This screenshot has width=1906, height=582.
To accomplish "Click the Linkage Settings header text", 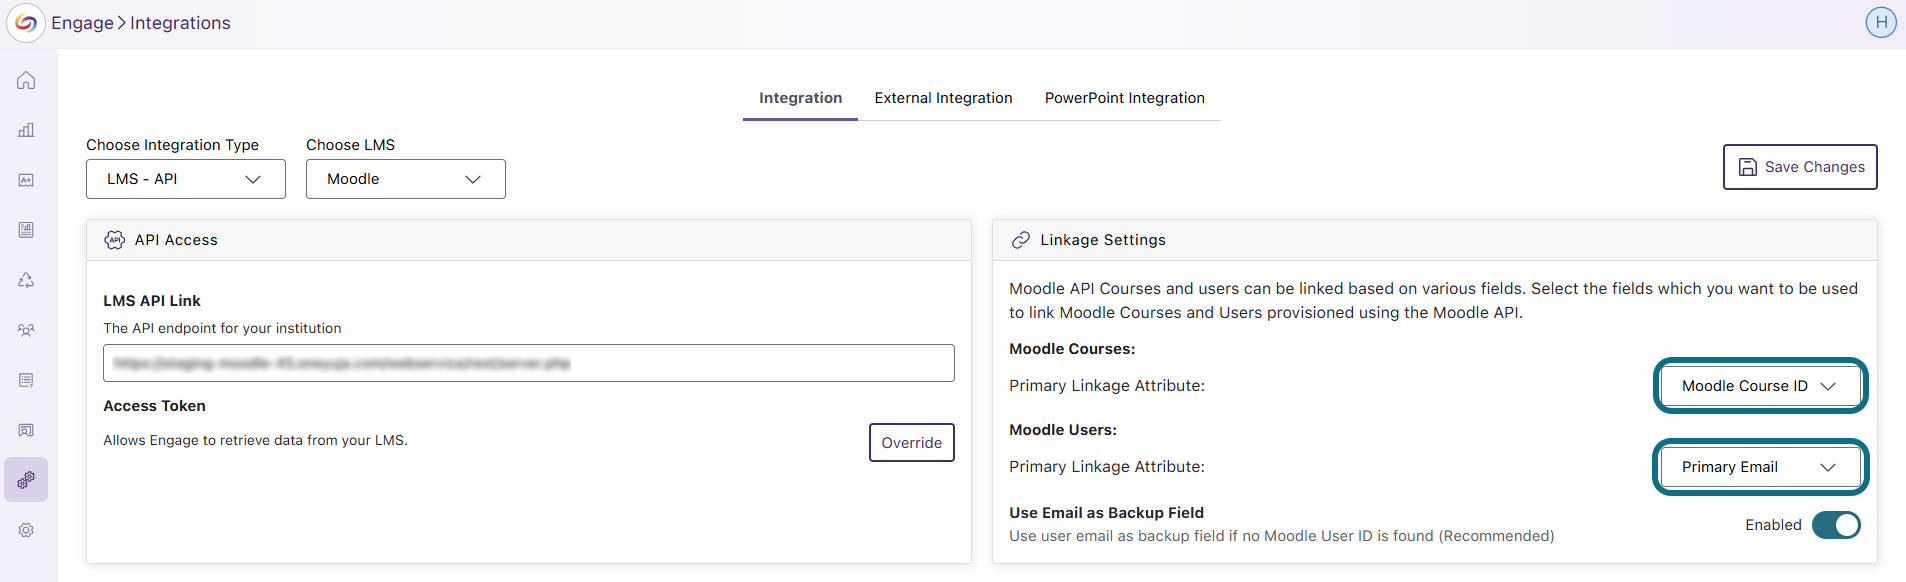I will point(1103,240).
